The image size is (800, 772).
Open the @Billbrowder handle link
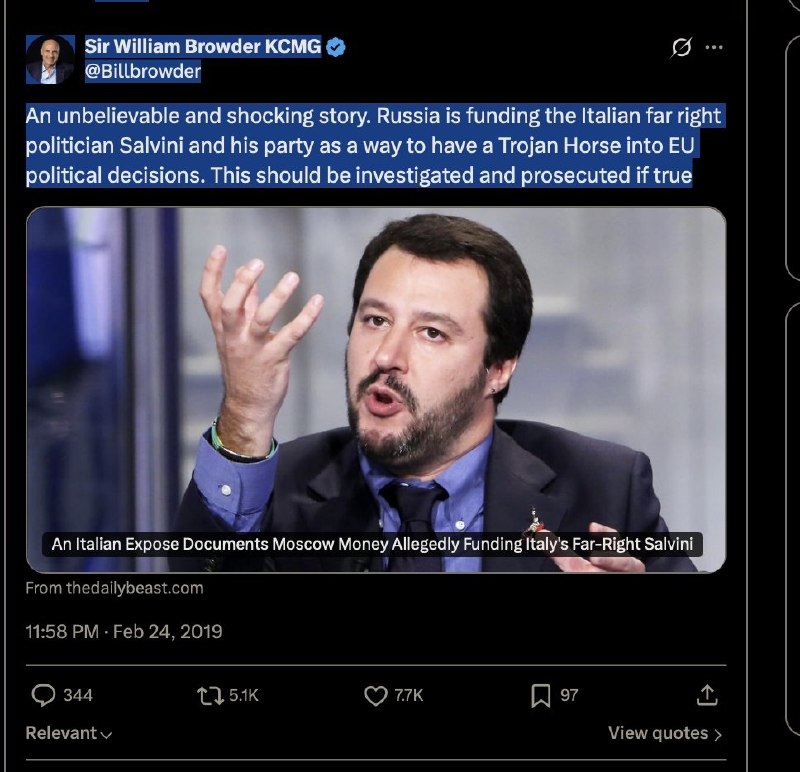[x=143, y=71]
